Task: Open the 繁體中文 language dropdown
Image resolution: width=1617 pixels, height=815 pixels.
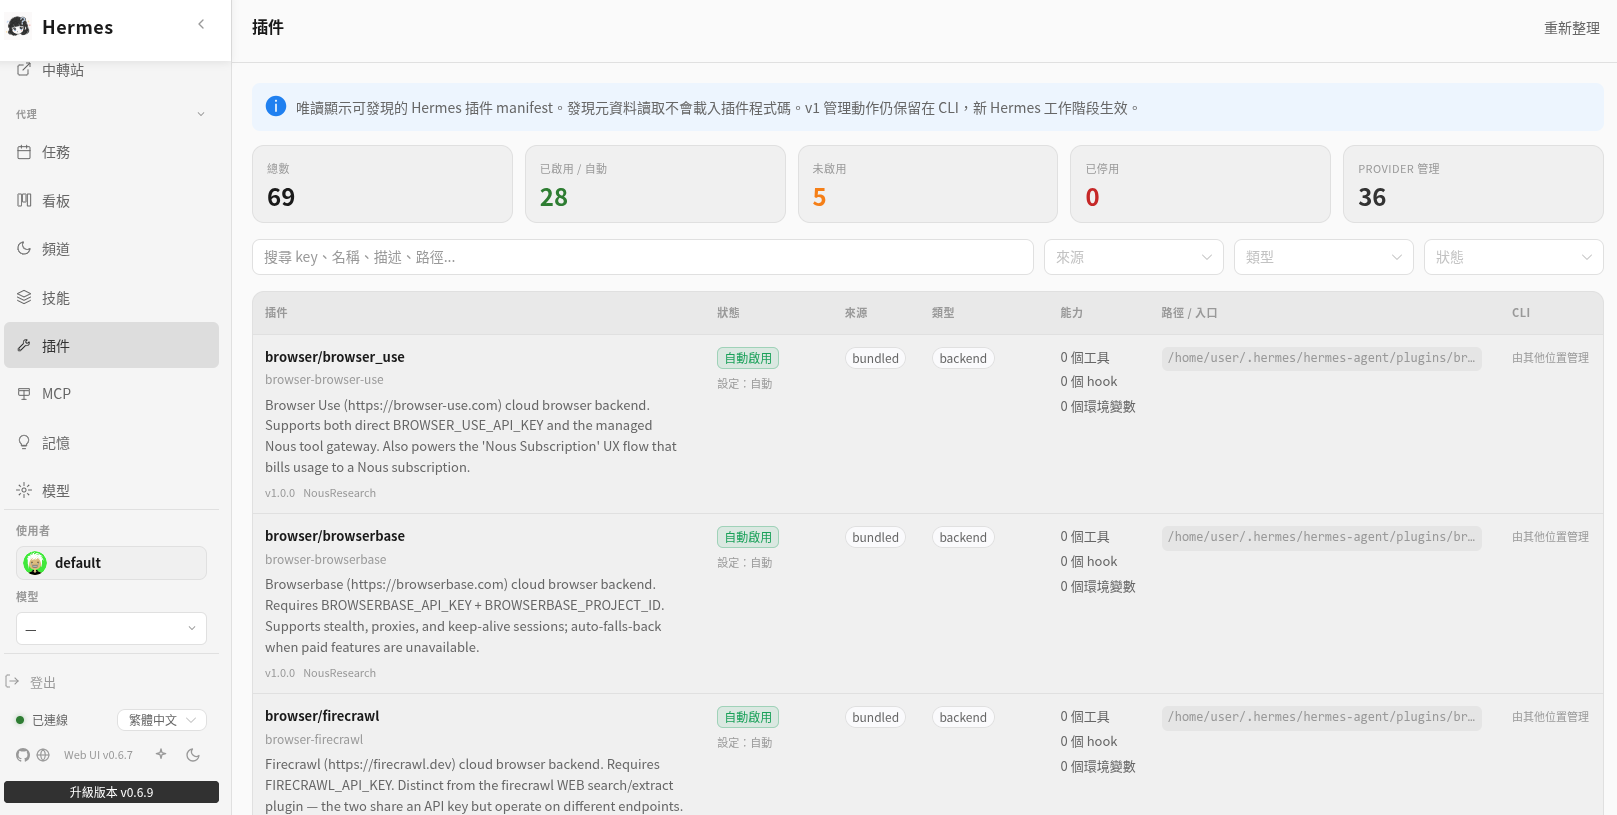Action: point(162,720)
